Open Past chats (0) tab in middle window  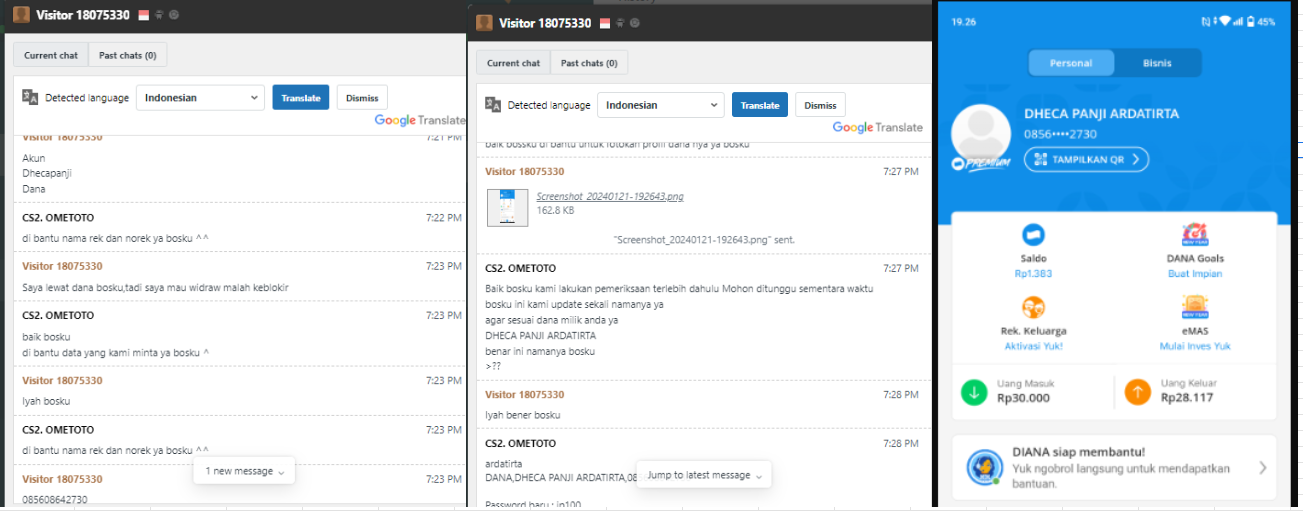(589, 63)
